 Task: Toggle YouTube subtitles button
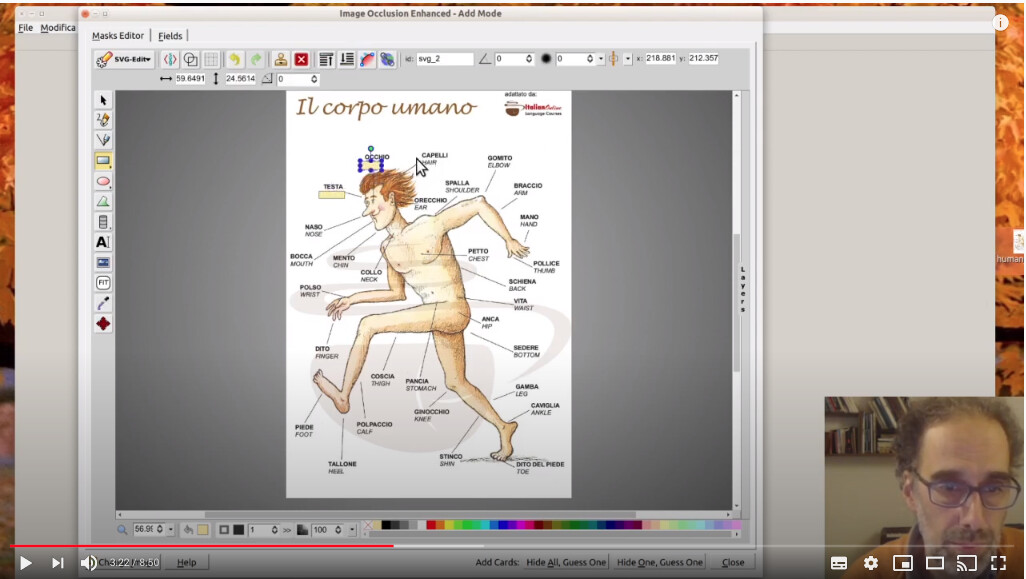pos(838,563)
